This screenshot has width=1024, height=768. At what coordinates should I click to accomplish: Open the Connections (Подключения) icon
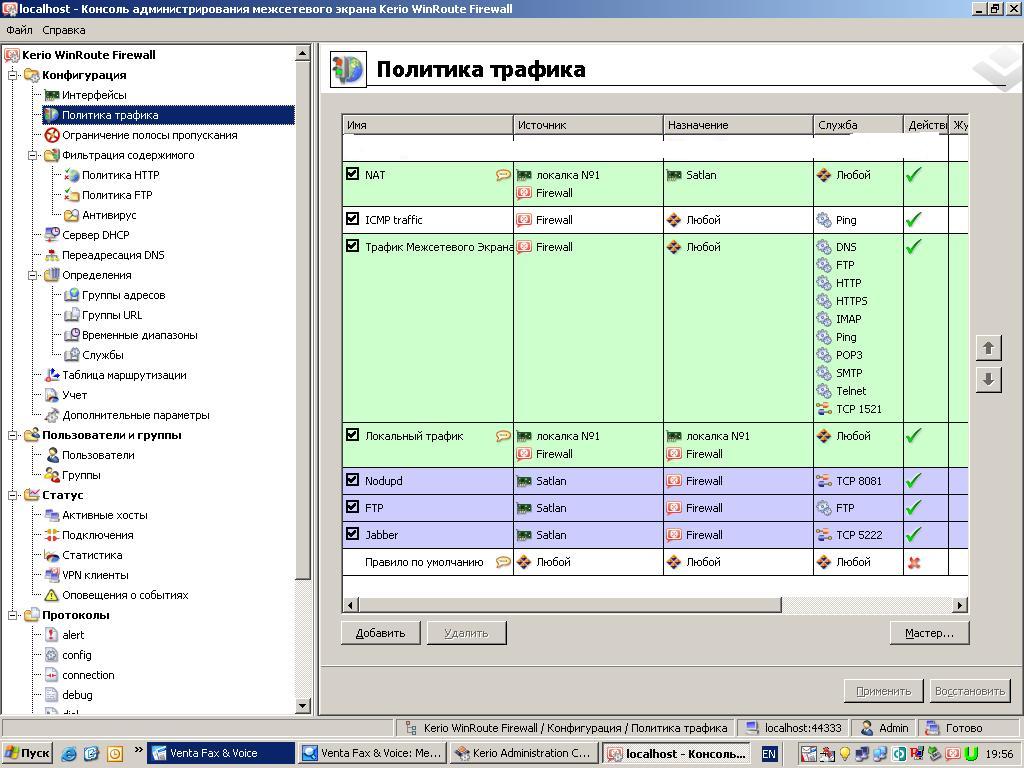point(52,536)
